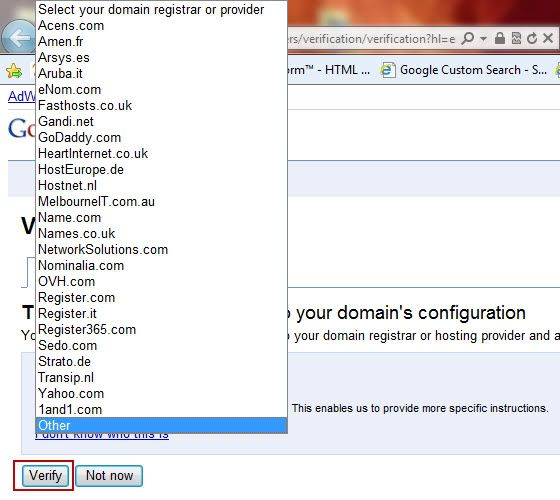
Task: Choose Arsys.es from the list
Action: point(161,58)
